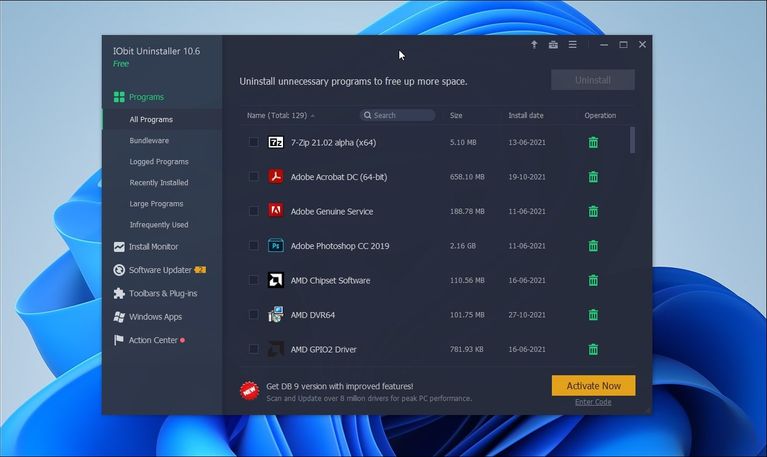Click trash icon for AMD DVR64
This screenshot has width=767, height=457.
(593, 315)
